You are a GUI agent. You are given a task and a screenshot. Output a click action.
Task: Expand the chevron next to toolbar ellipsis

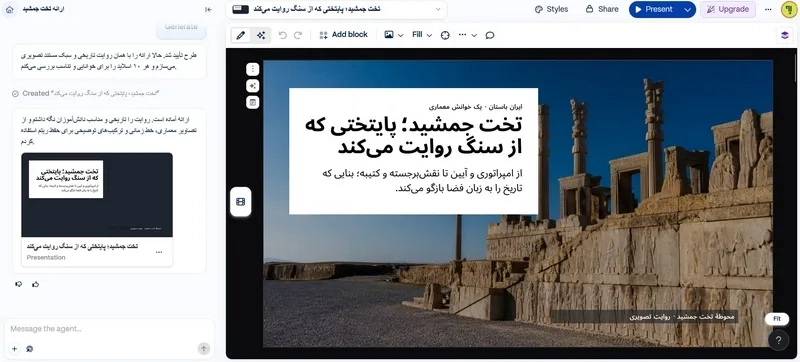[x=474, y=35]
